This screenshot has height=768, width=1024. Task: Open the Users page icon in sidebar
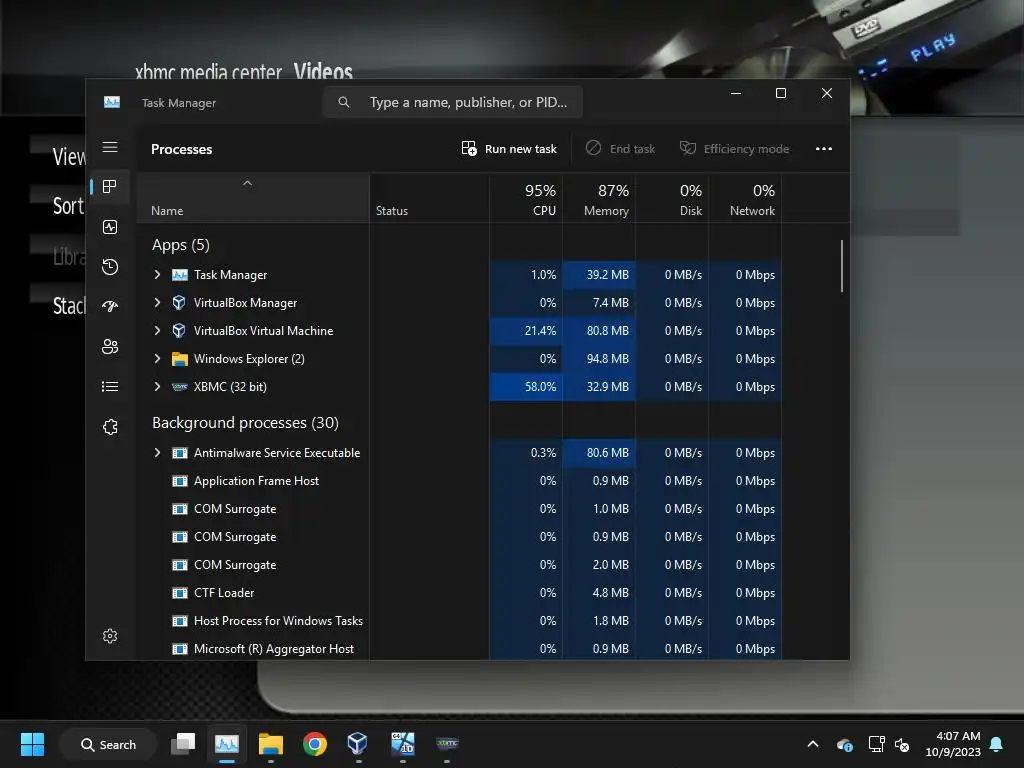110,346
